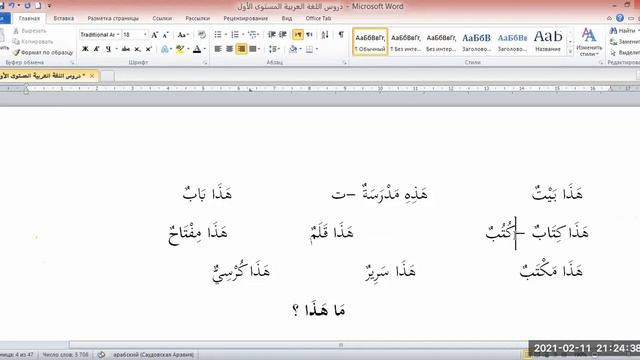Center the paragraph
This screenshot has width=640, height=360.
tap(229, 49)
